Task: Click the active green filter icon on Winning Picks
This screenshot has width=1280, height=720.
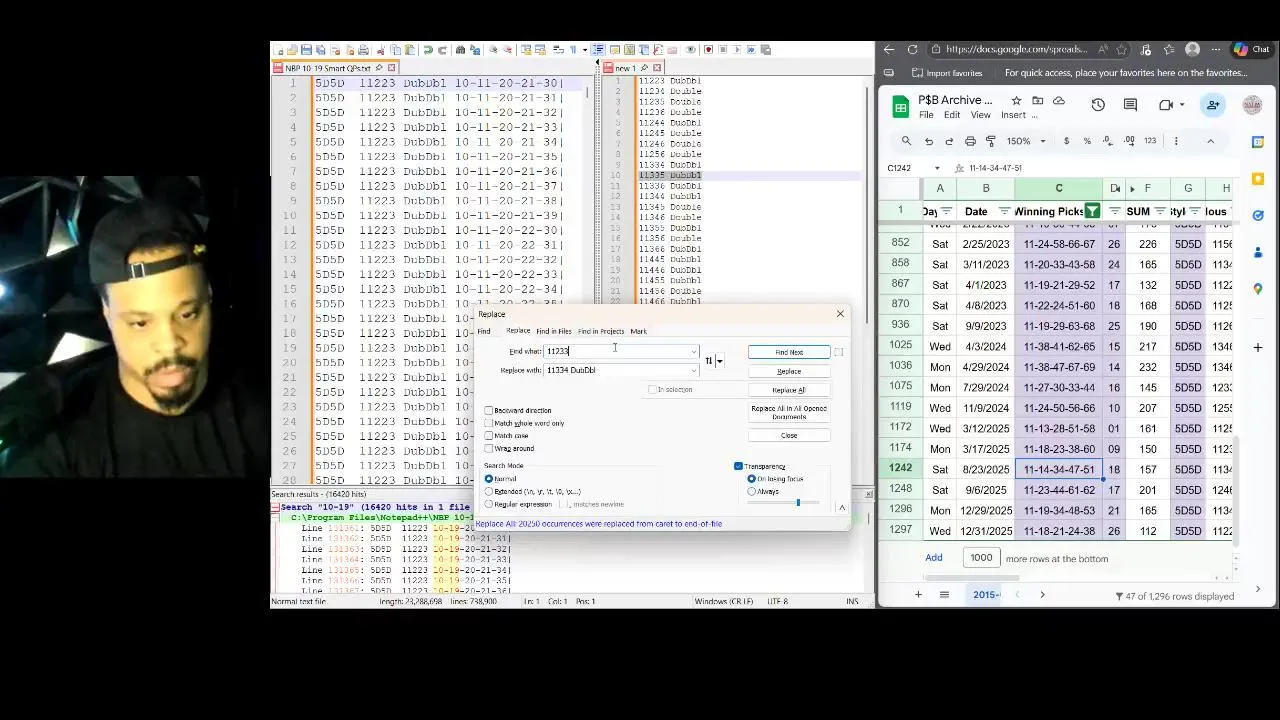Action: click(1092, 212)
